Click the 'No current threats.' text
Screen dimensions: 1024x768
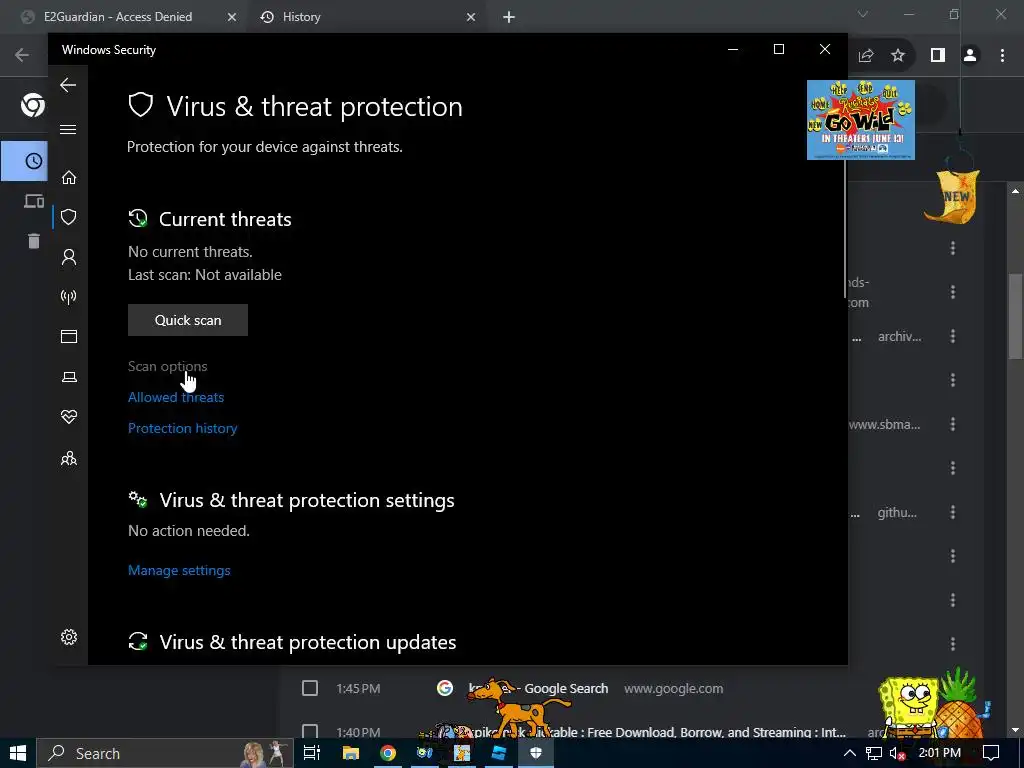[190, 251]
